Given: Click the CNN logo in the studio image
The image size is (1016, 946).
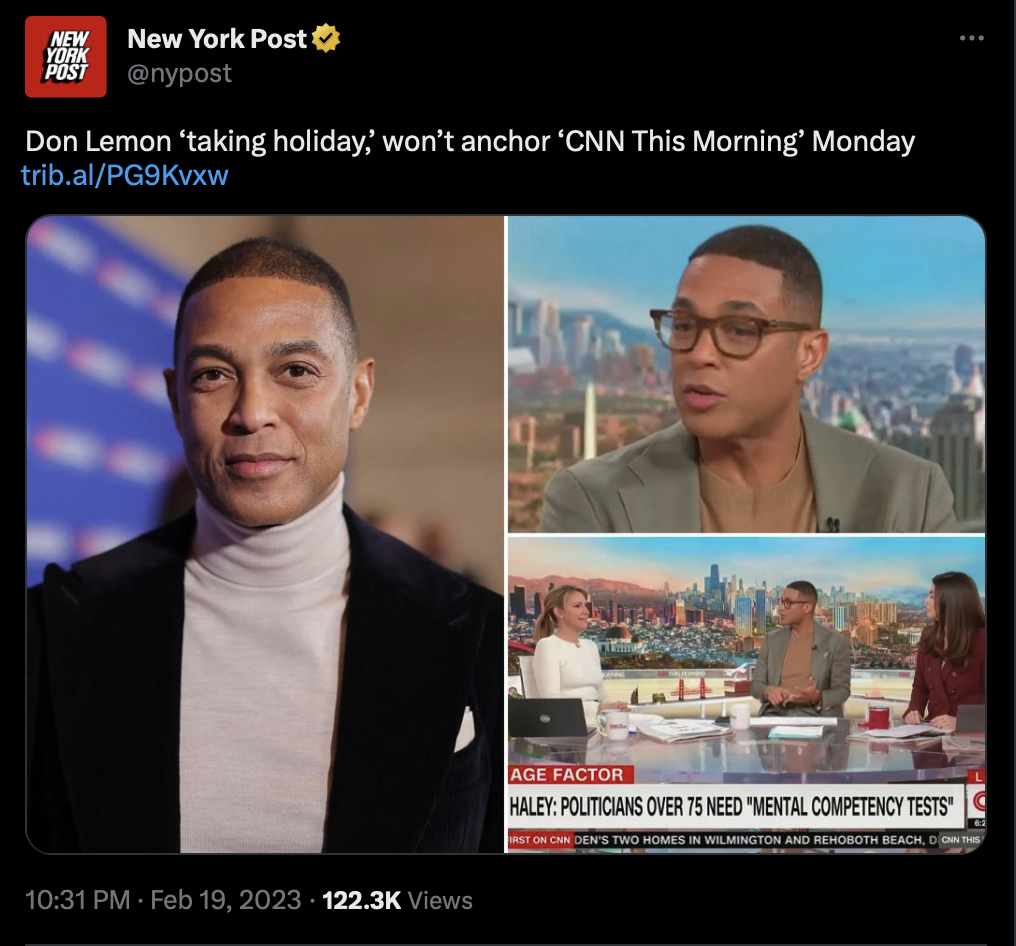Looking at the screenshot, I should [976, 802].
